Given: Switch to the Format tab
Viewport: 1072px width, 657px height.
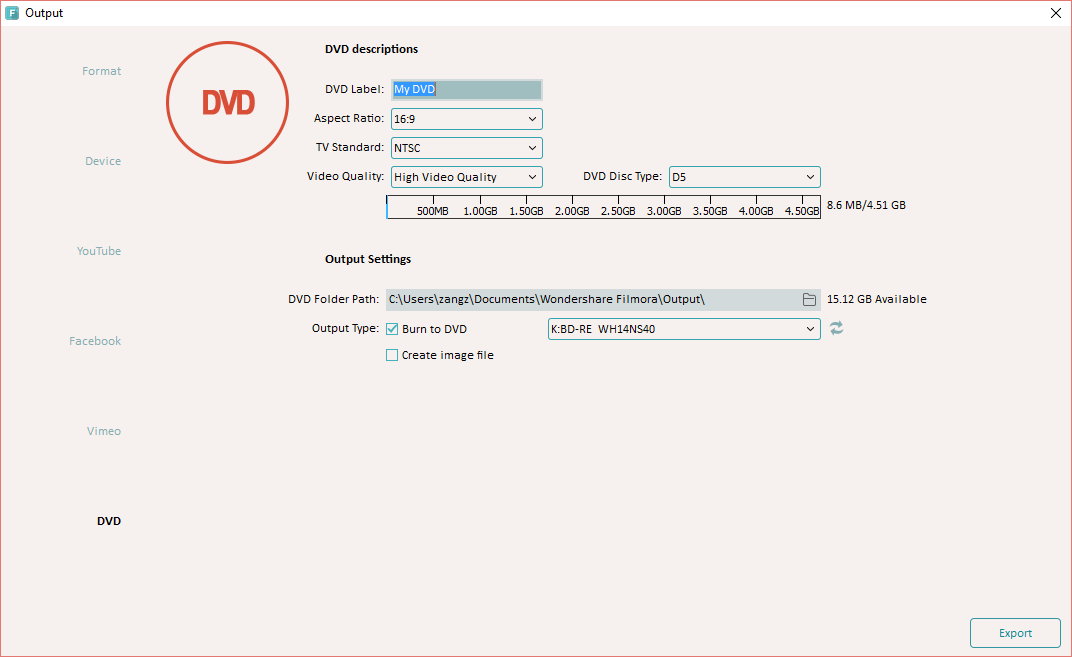Looking at the screenshot, I should pyautogui.click(x=101, y=71).
